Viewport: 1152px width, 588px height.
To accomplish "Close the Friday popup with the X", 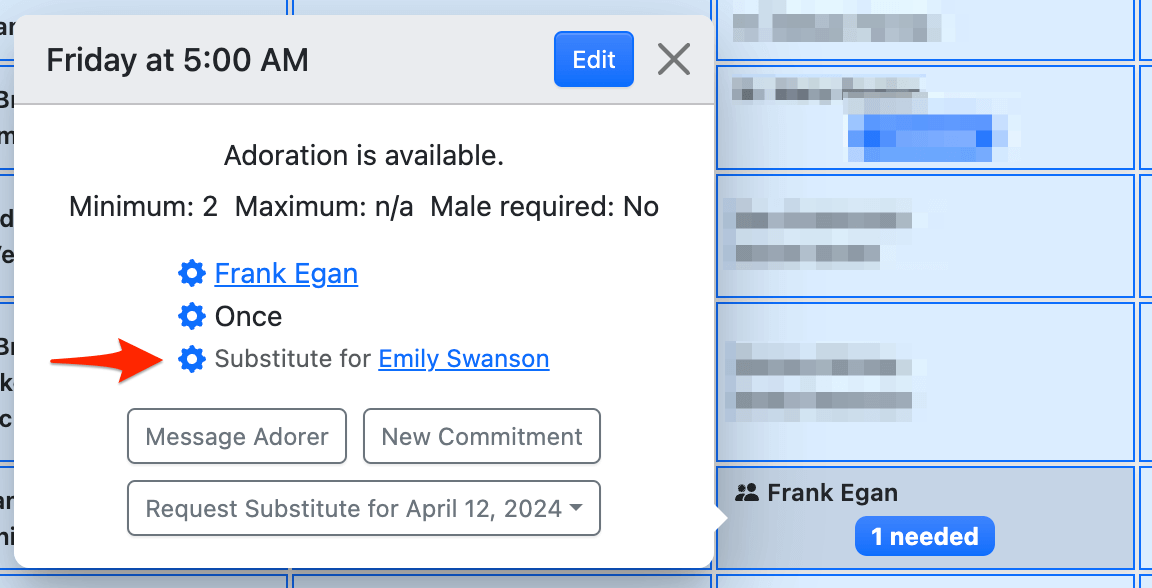I will 674,60.
